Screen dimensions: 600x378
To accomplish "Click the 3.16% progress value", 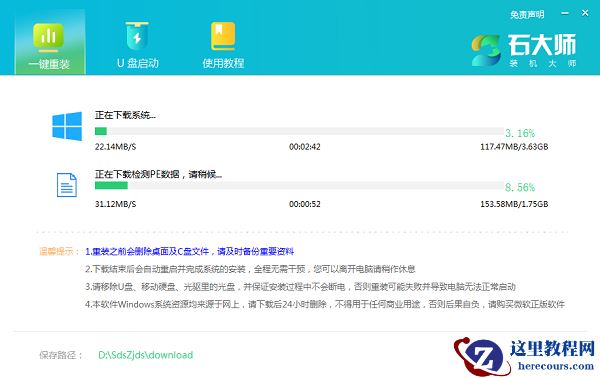I will tap(520, 133).
